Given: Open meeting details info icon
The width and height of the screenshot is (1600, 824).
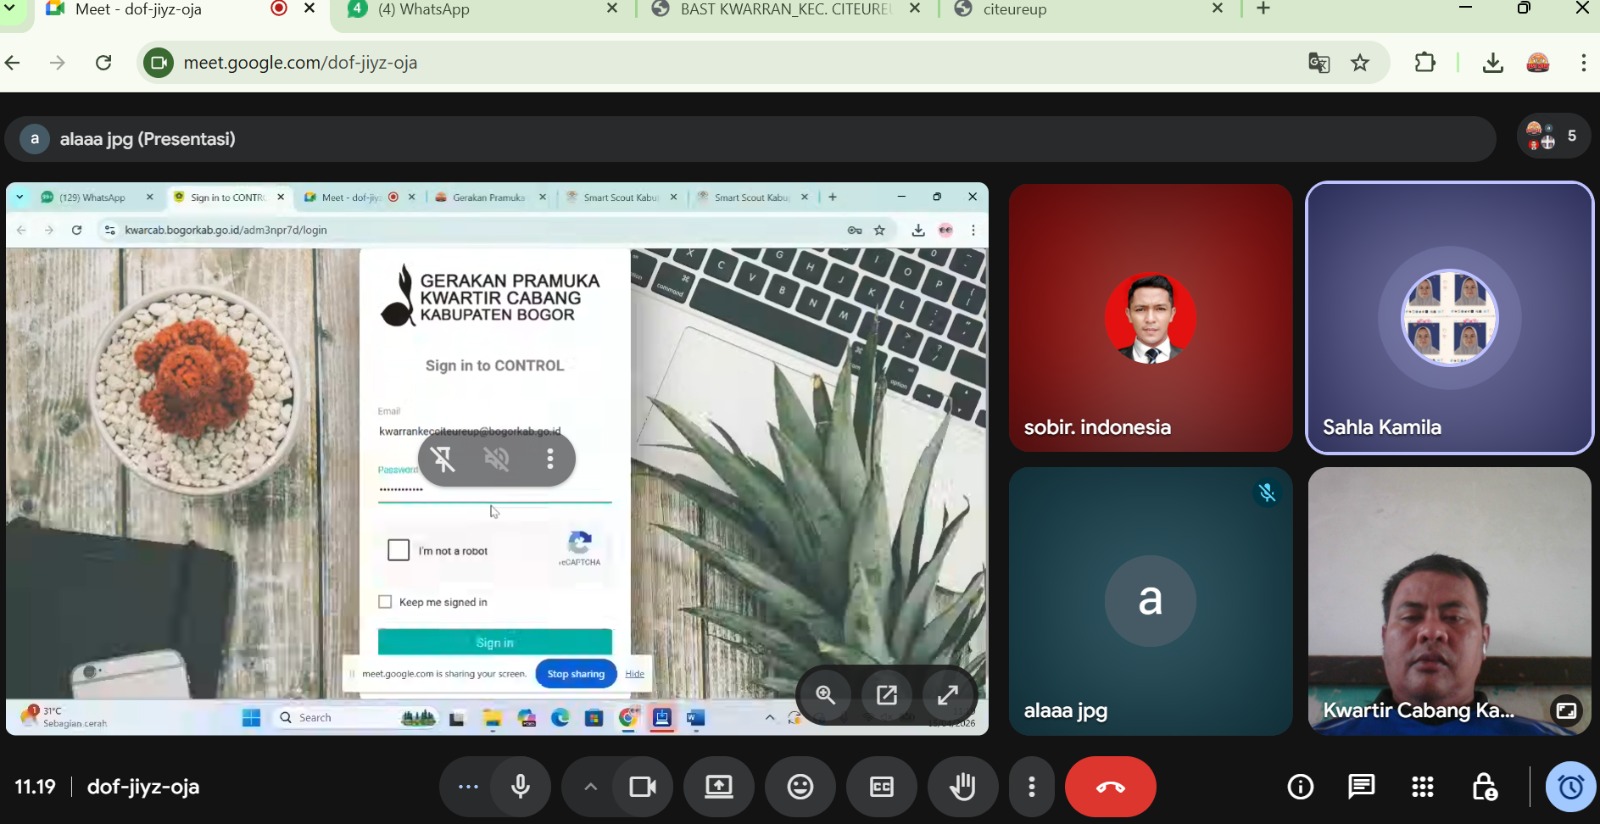Looking at the screenshot, I should tap(1300, 787).
